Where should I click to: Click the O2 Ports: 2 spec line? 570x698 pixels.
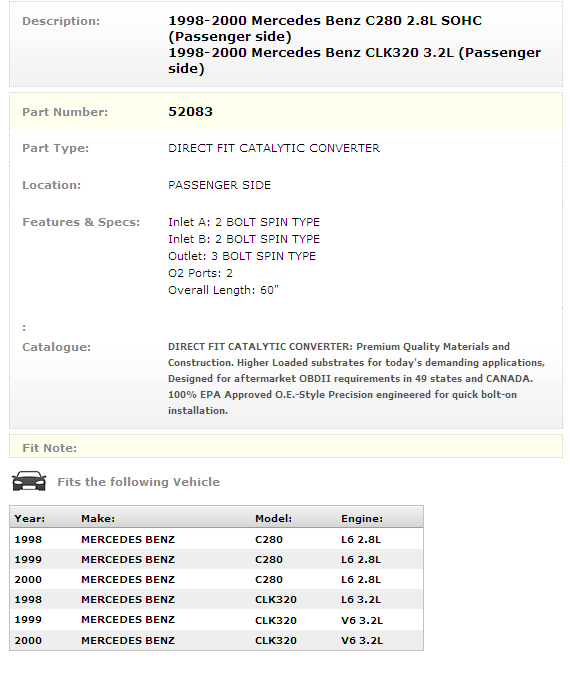[x=200, y=273]
